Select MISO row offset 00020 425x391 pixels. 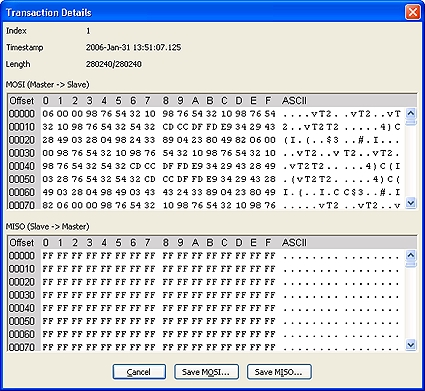coord(22,282)
